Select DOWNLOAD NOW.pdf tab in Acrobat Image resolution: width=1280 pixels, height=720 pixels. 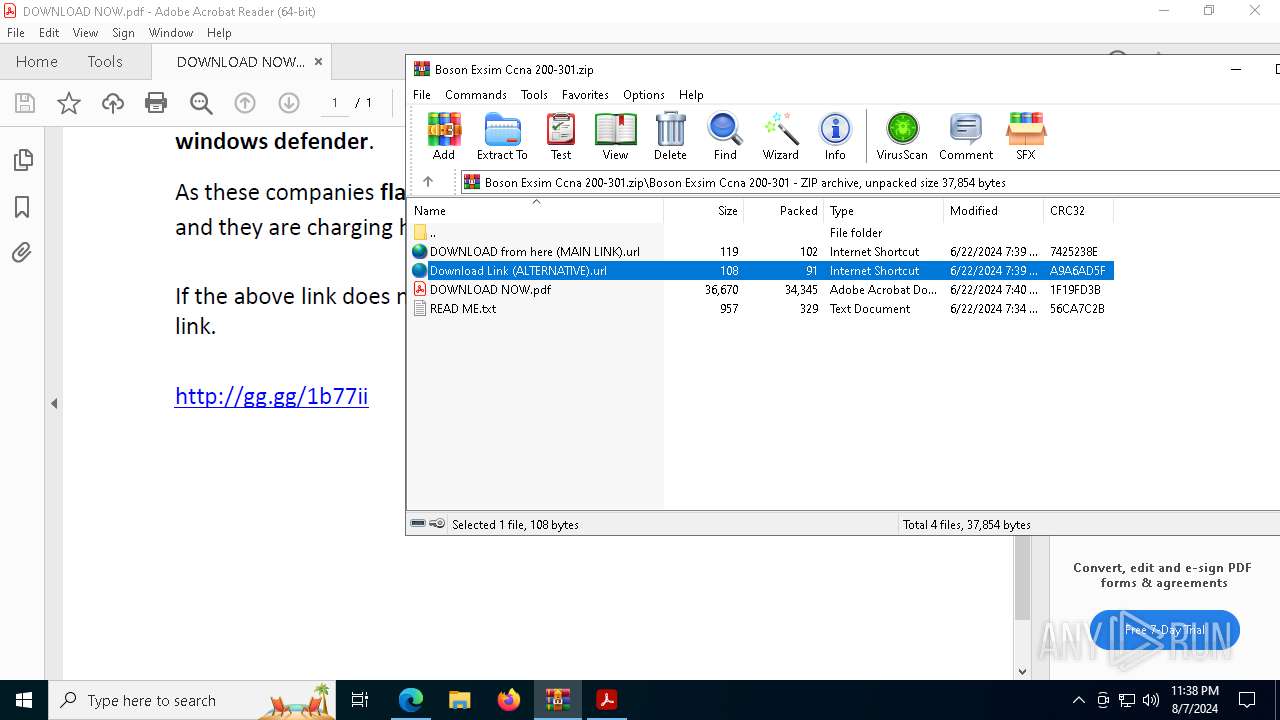tap(241, 61)
